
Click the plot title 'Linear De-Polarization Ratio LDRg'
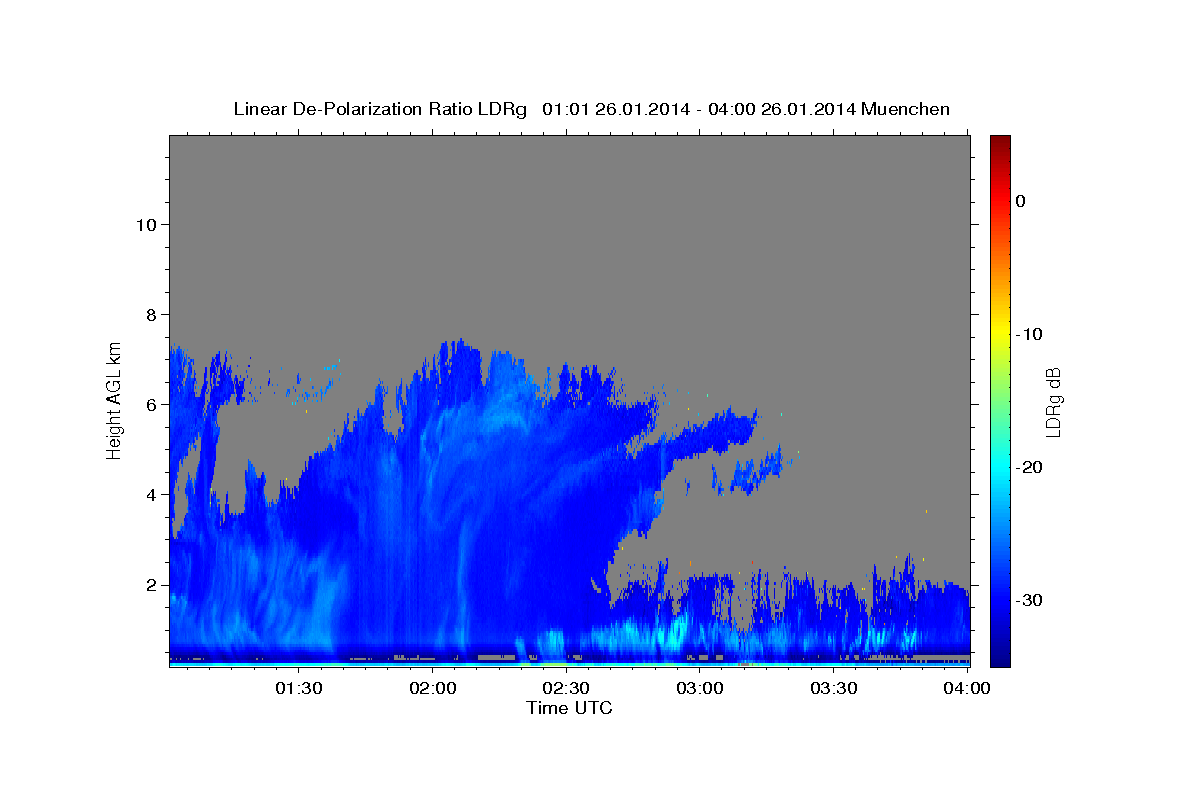(x=380, y=109)
